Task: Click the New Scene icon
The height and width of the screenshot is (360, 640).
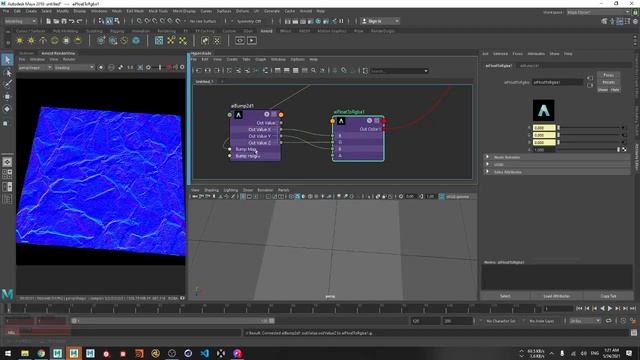Action: coord(49,21)
